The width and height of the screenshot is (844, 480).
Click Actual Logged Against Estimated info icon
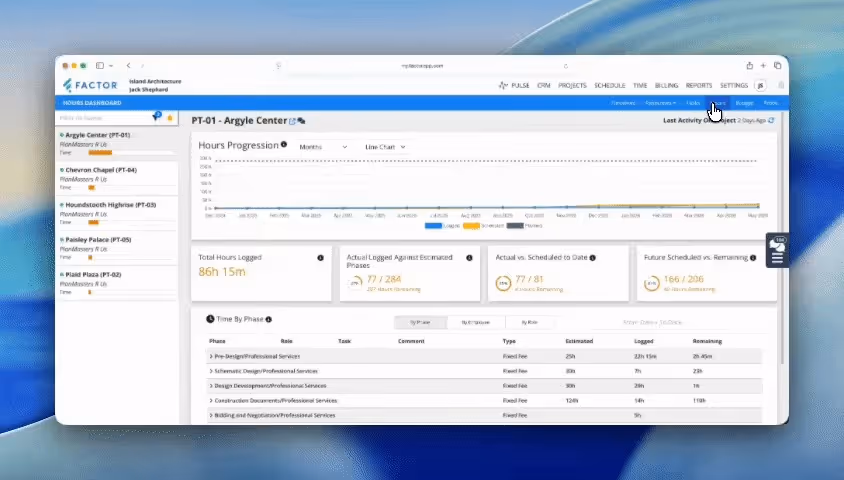tap(469, 258)
